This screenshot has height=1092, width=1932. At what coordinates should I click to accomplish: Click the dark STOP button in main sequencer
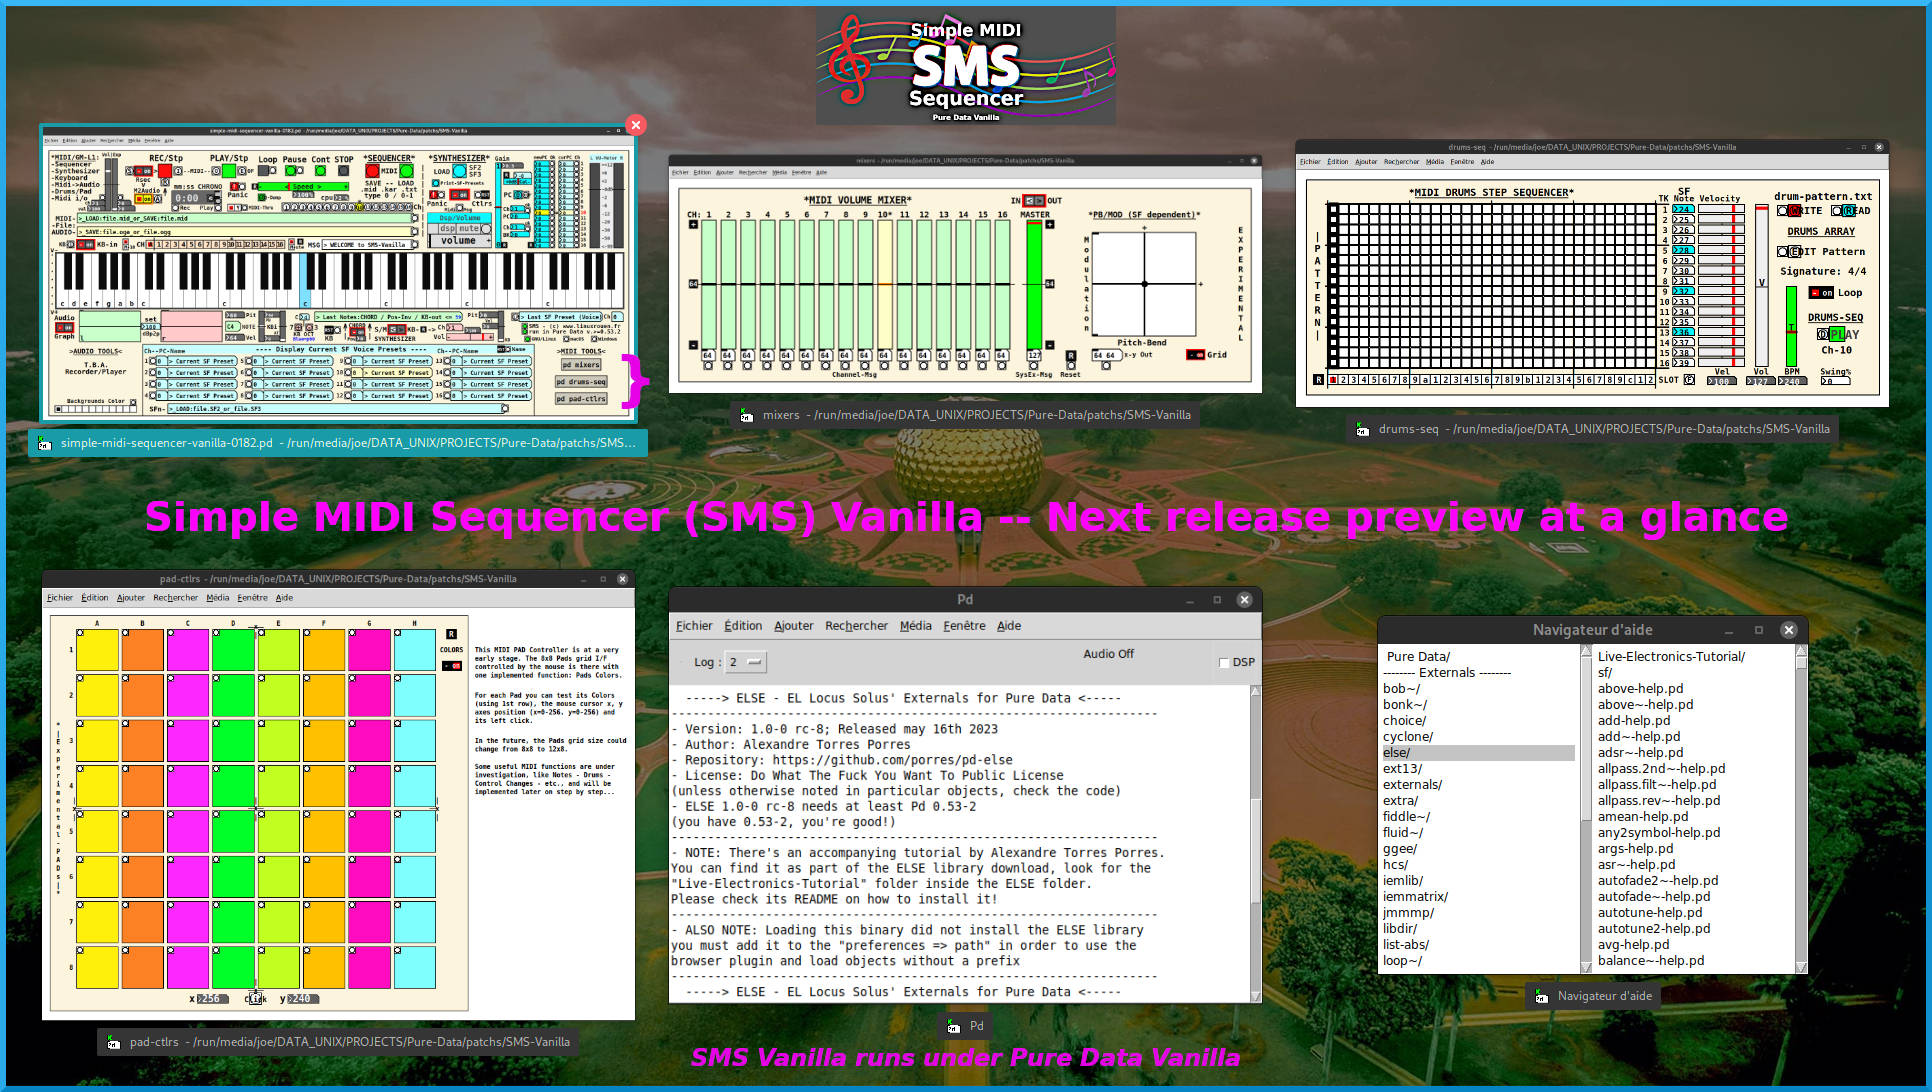343,170
